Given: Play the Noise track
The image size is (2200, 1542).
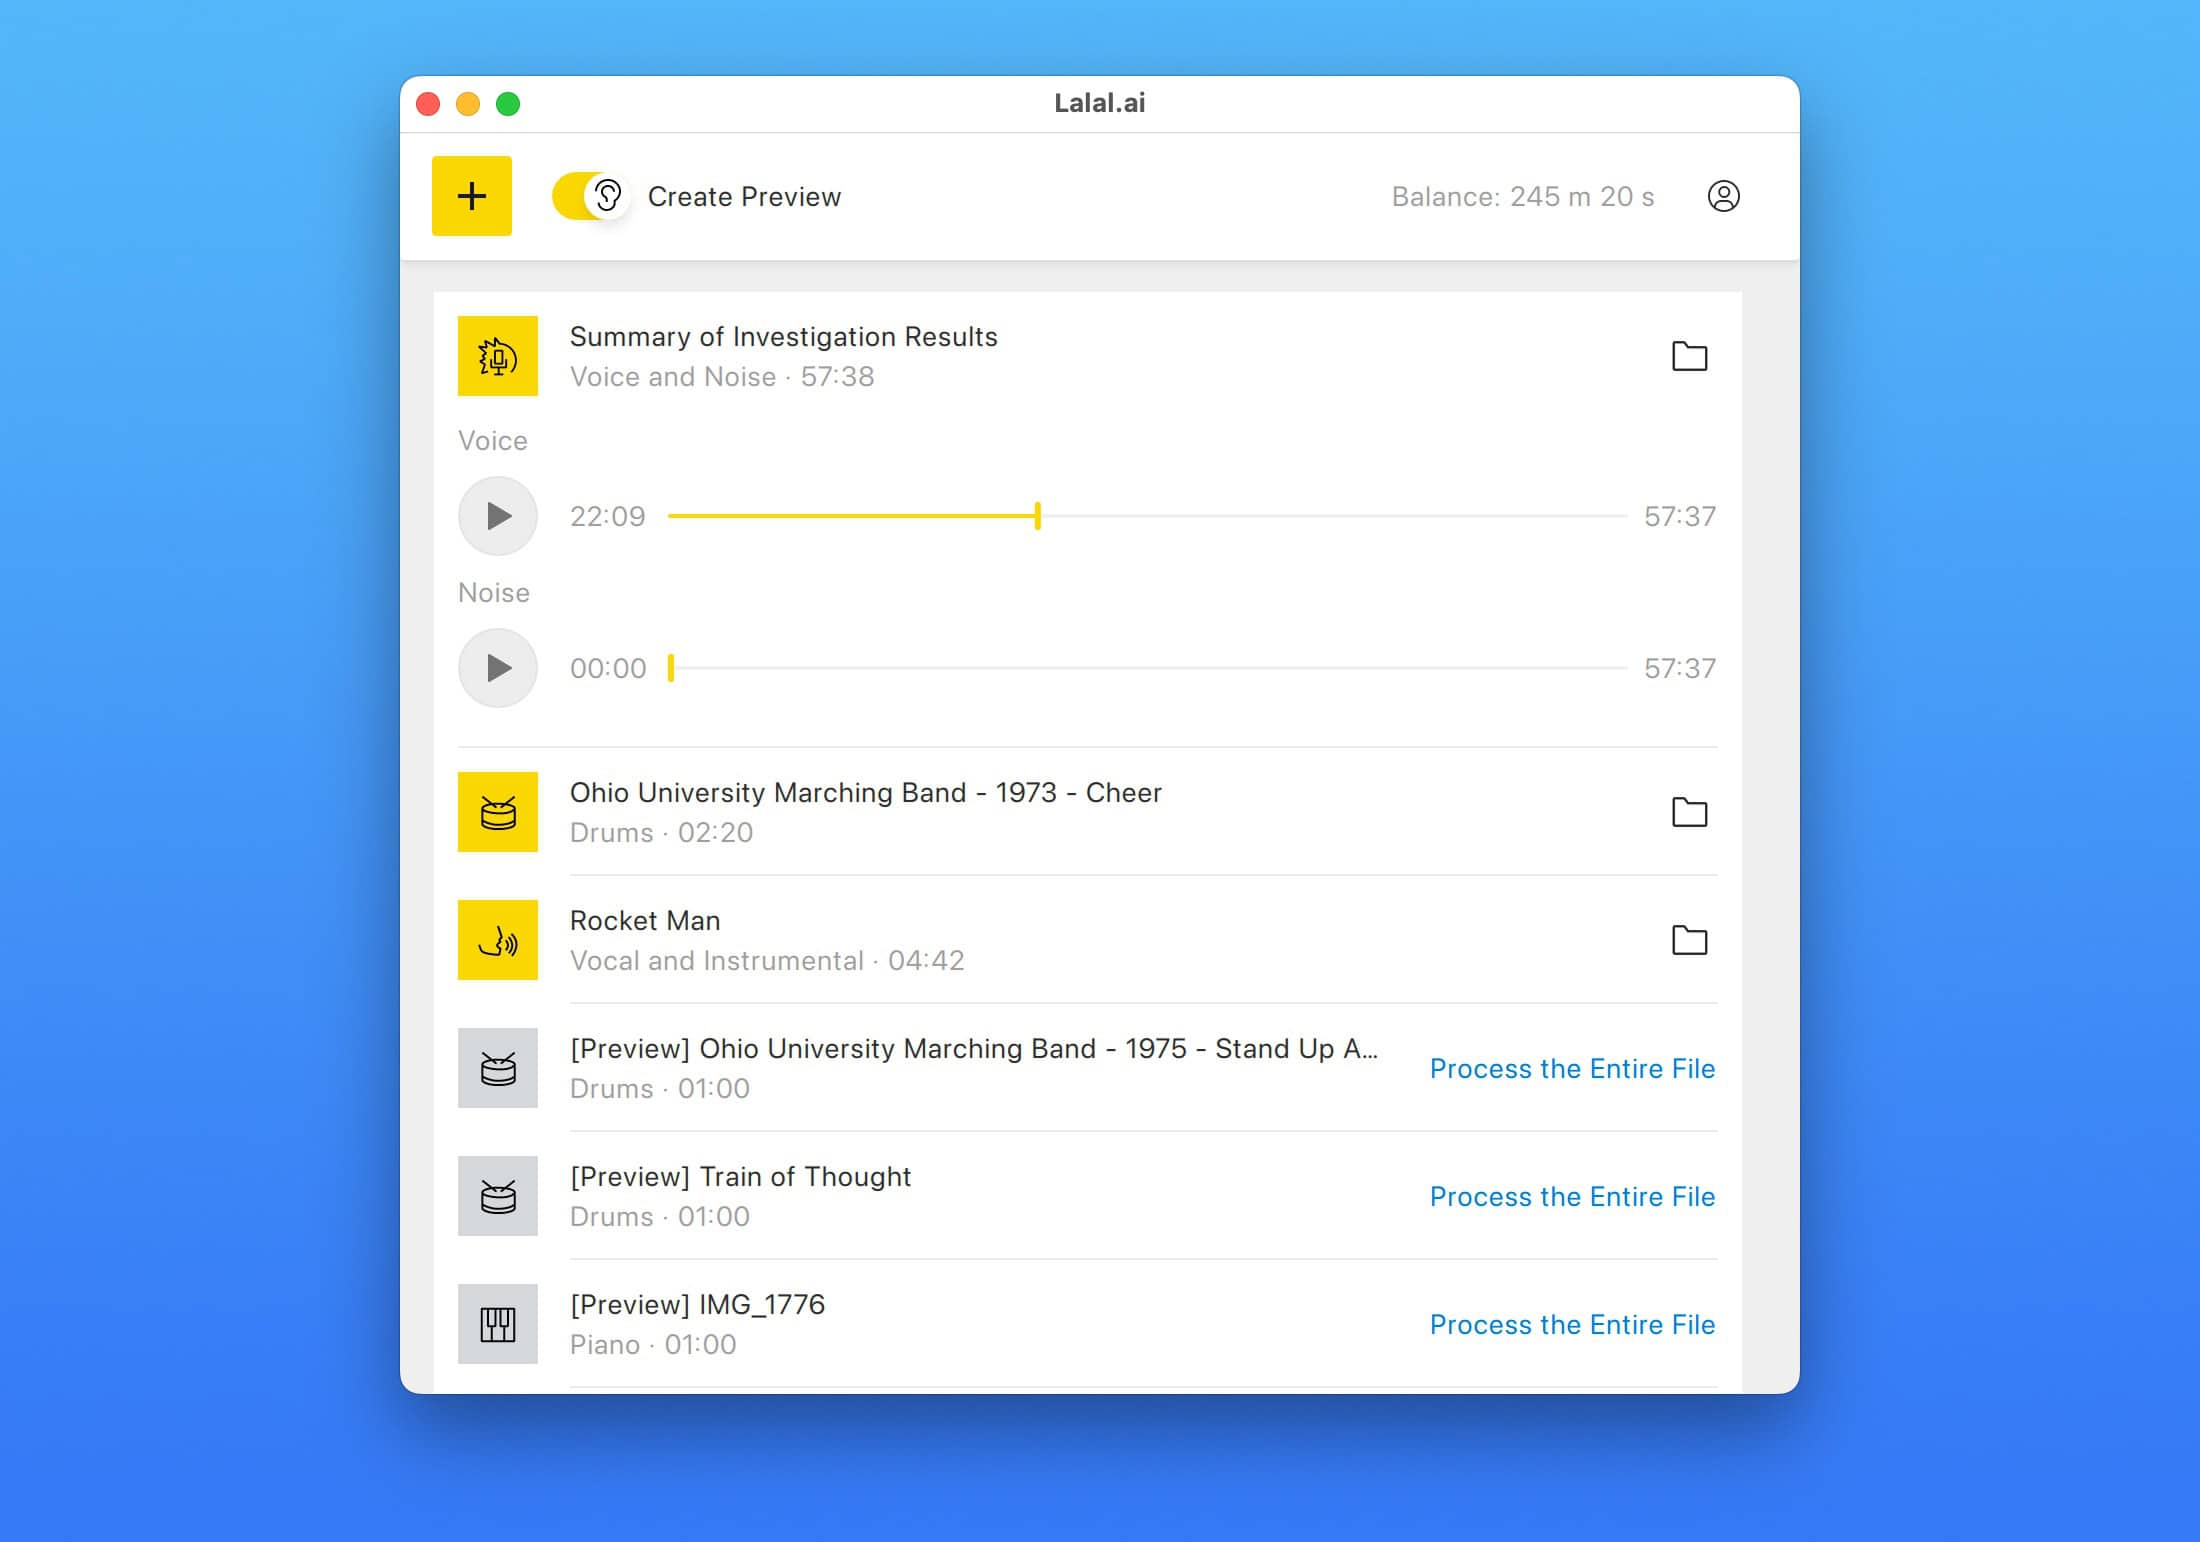Looking at the screenshot, I should (498, 668).
